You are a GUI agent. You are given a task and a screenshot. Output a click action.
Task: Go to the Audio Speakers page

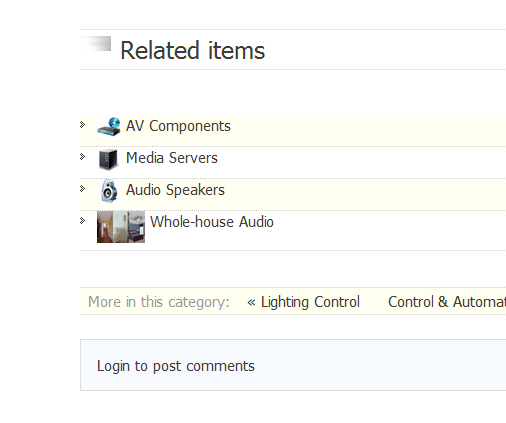coord(175,190)
